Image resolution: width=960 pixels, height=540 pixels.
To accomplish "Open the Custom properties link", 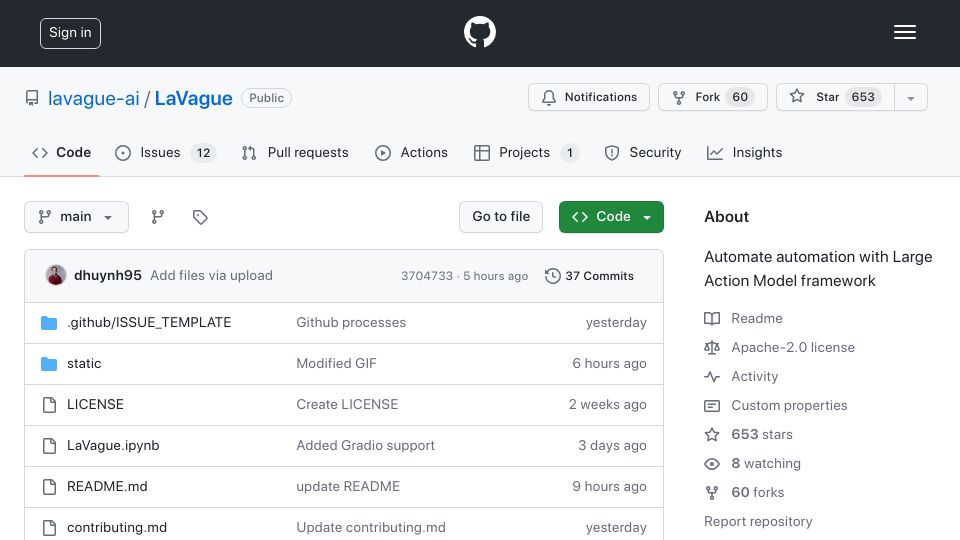I will point(776,405).
